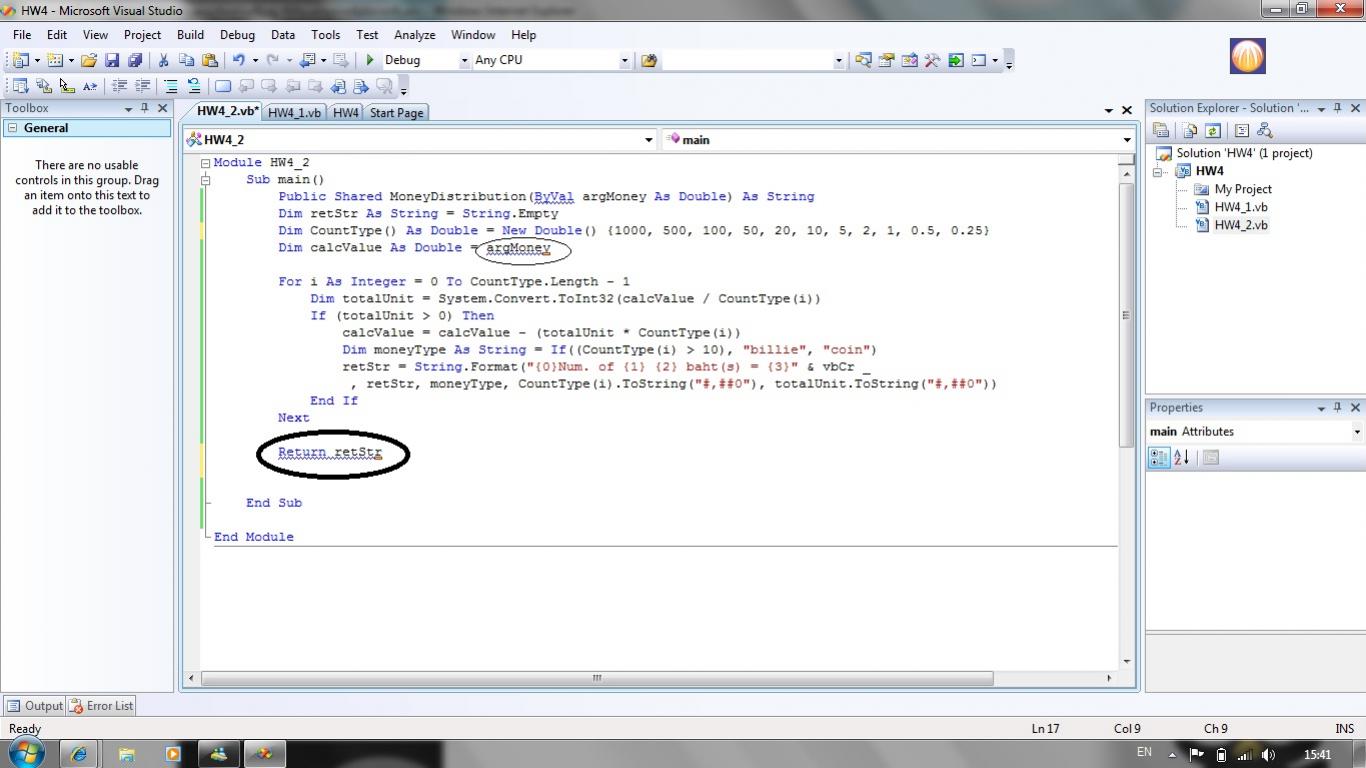Click the Cut scissors icon
1366x768 pixels.
point(163,60)
